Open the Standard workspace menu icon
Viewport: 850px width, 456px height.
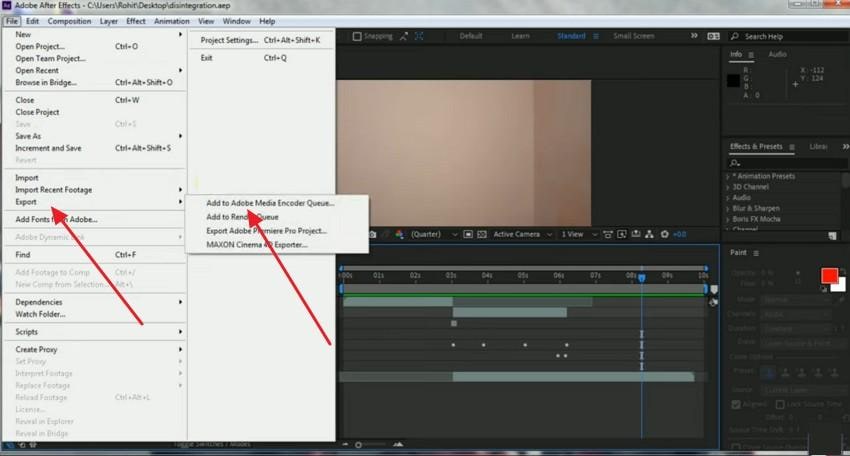(596, 36)
